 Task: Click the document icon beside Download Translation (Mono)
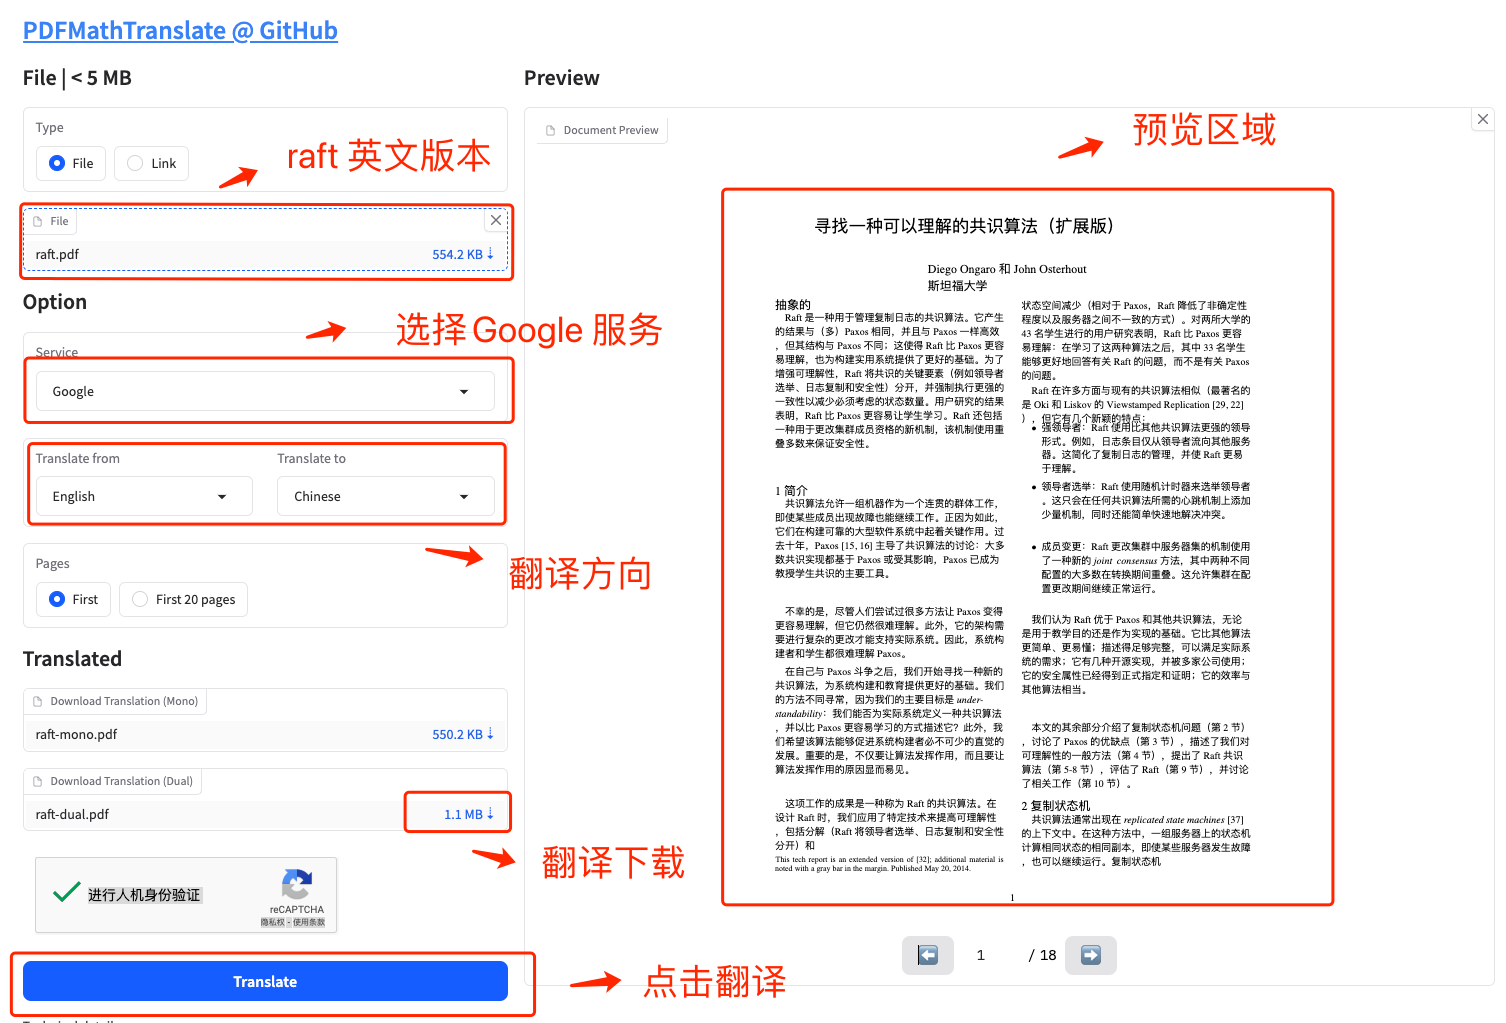tap(37, 701)
